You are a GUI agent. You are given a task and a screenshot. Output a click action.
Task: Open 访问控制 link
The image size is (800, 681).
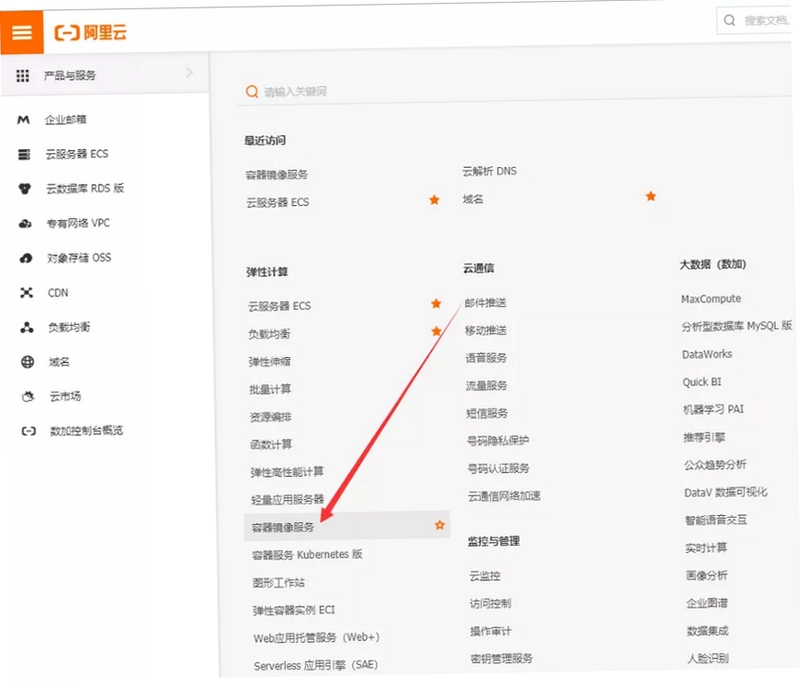[x=490, y=604]
